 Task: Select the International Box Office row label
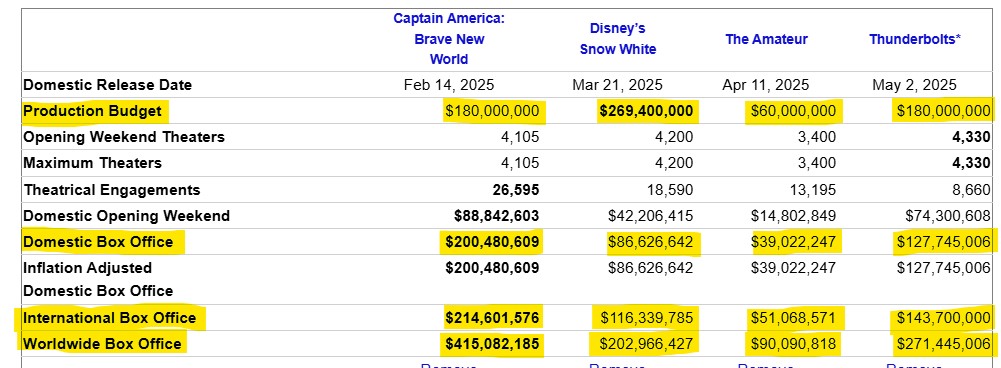click(110, 318)
